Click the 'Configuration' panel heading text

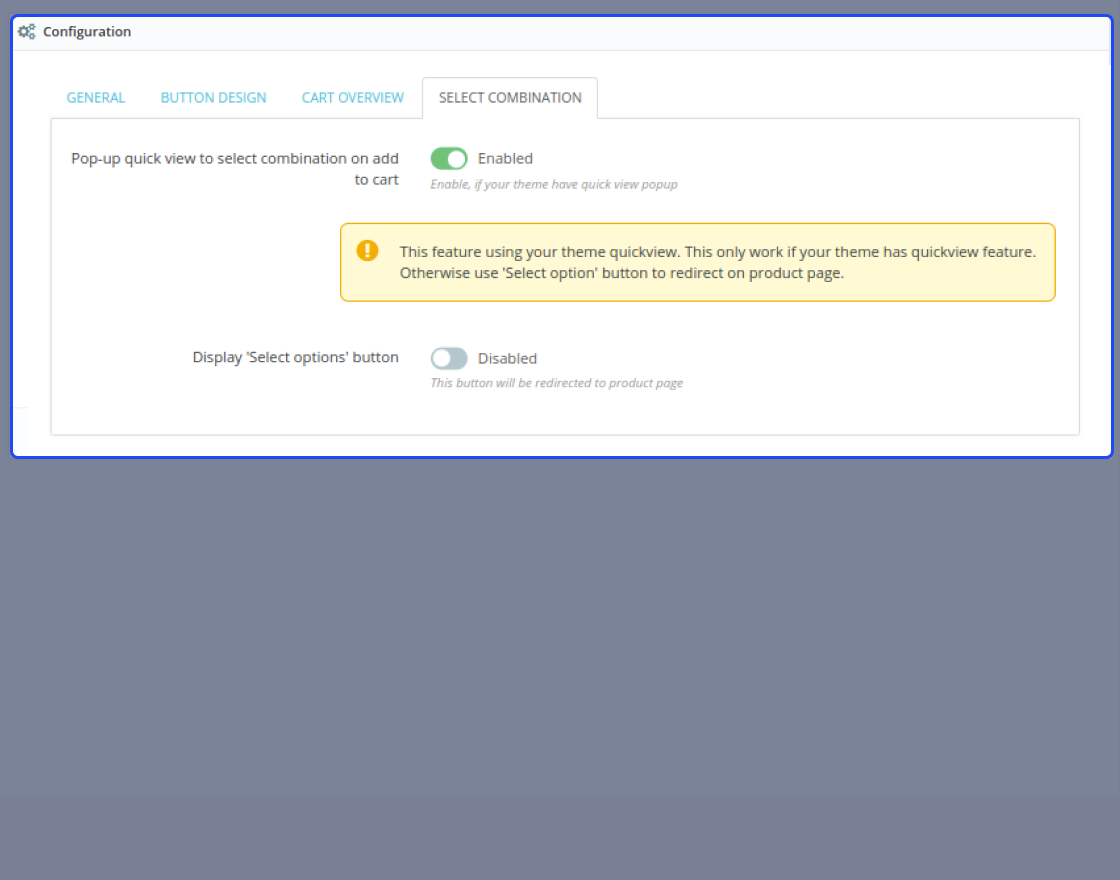87,31
